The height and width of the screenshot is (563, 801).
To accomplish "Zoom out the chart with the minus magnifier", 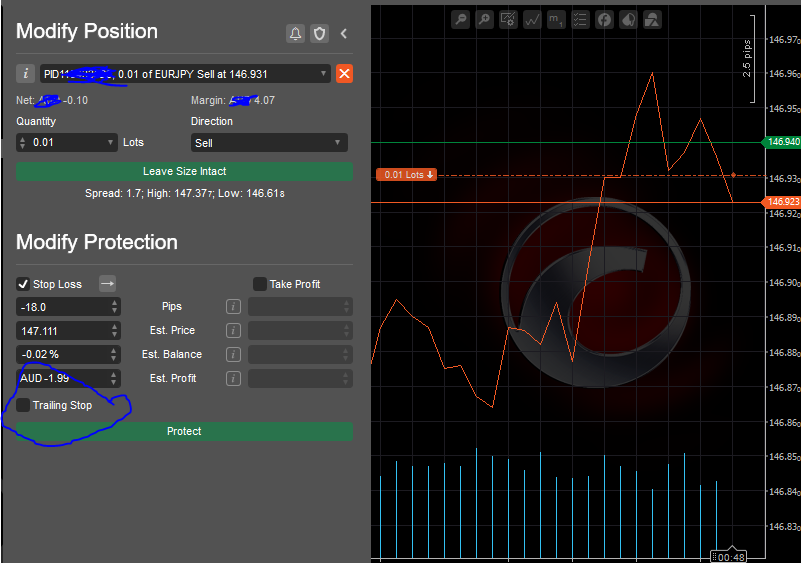I will coord(460,20).
